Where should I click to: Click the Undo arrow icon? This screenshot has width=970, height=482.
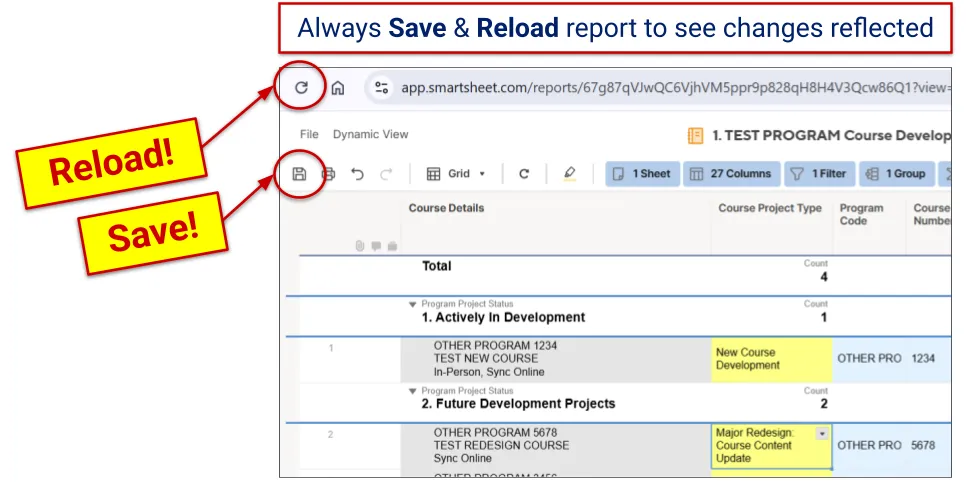point(358,174)
